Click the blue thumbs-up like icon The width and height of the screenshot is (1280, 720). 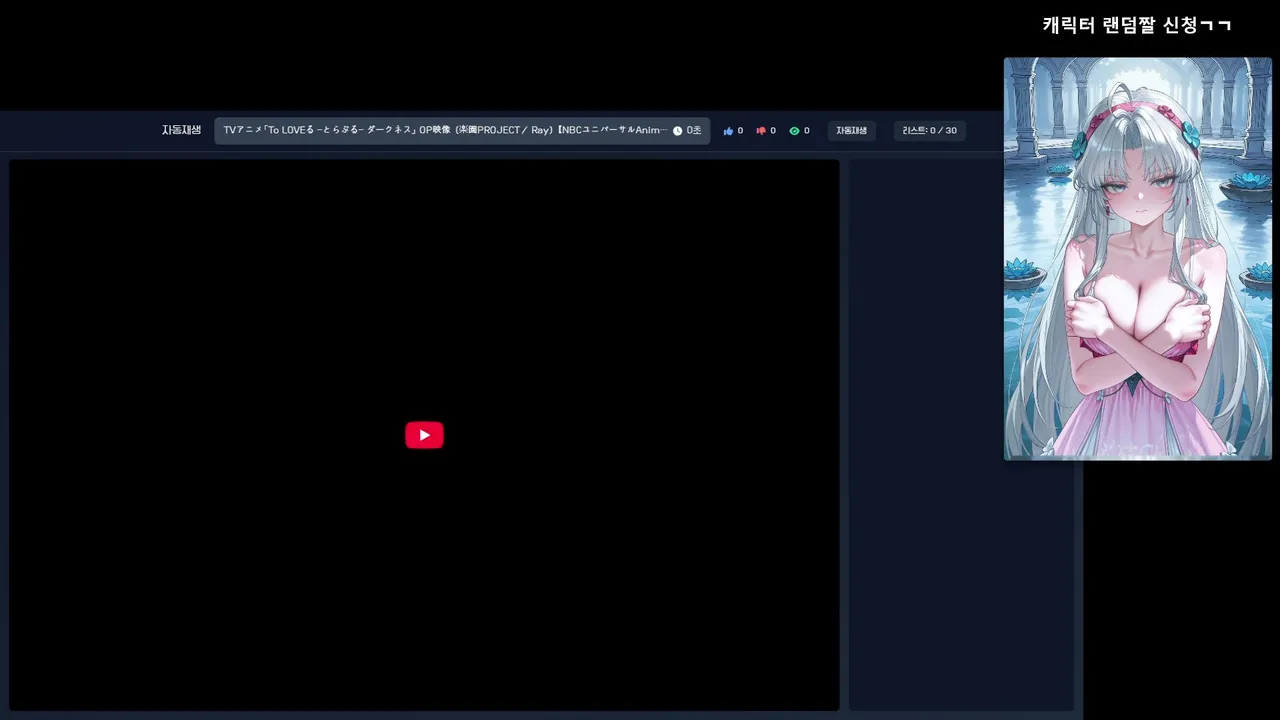tap(729, 131)
